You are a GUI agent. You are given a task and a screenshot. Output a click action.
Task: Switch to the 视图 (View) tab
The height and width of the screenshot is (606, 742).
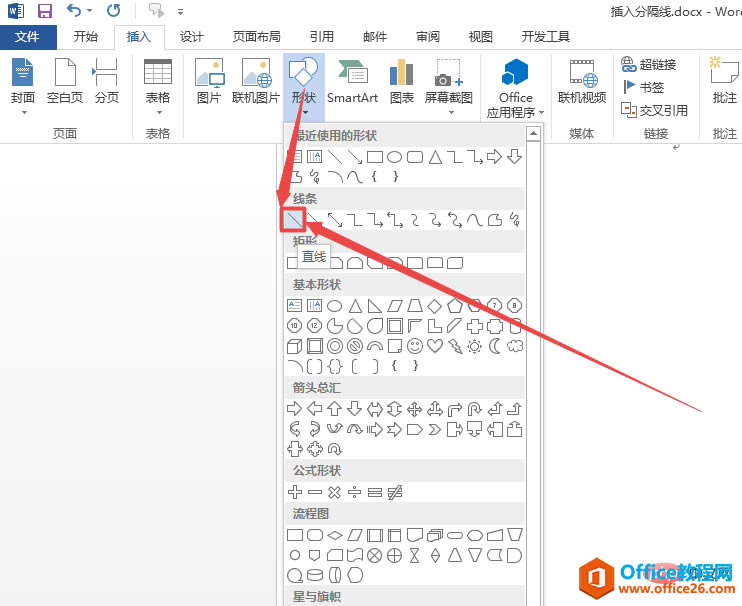481,37
